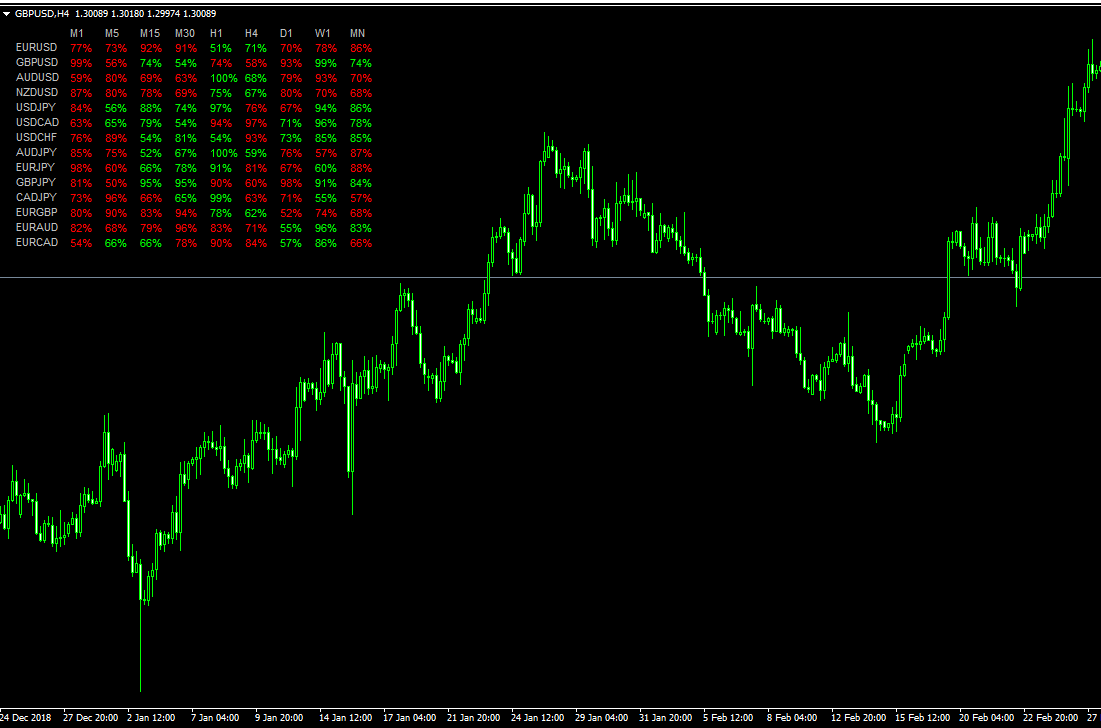Click the H4 timeframe column header
The height and width of the screenshot is (728, 1101).
pyautogui.click(x=251, y=33)
